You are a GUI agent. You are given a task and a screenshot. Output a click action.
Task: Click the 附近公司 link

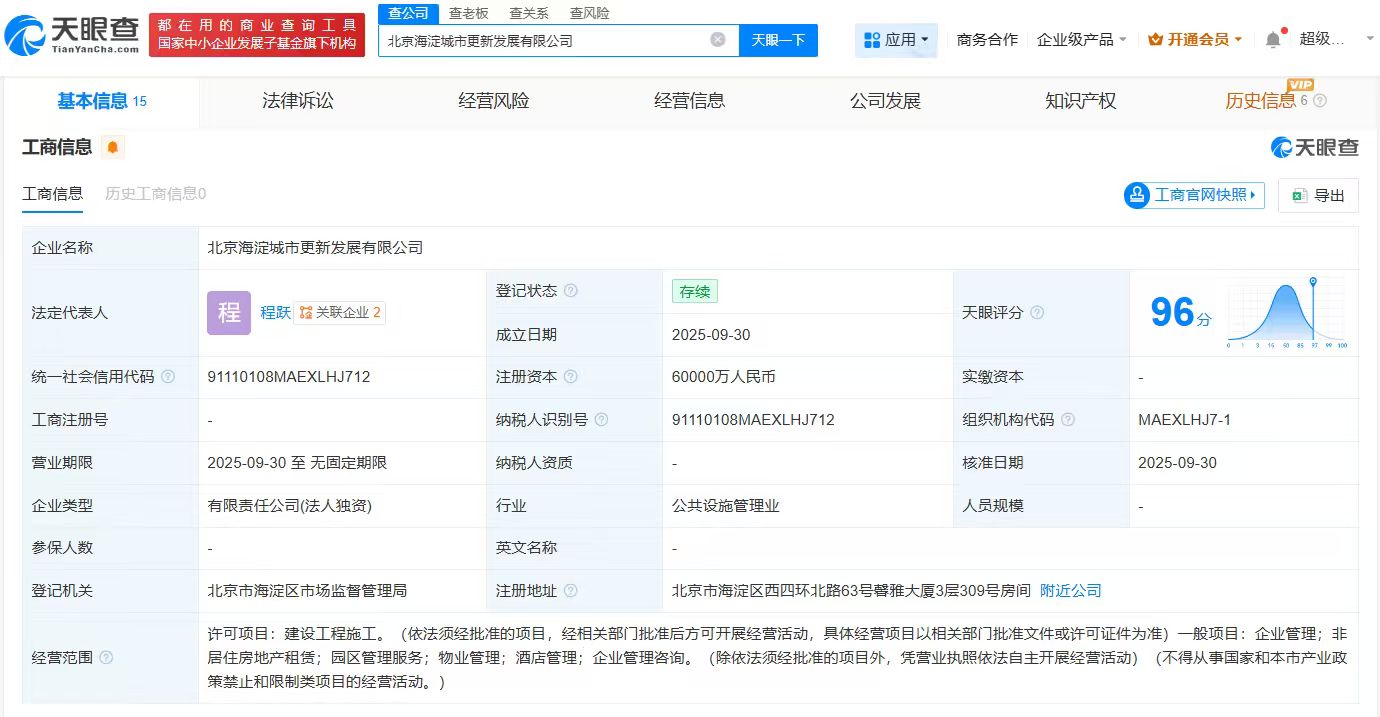[x=1071, y=590]
